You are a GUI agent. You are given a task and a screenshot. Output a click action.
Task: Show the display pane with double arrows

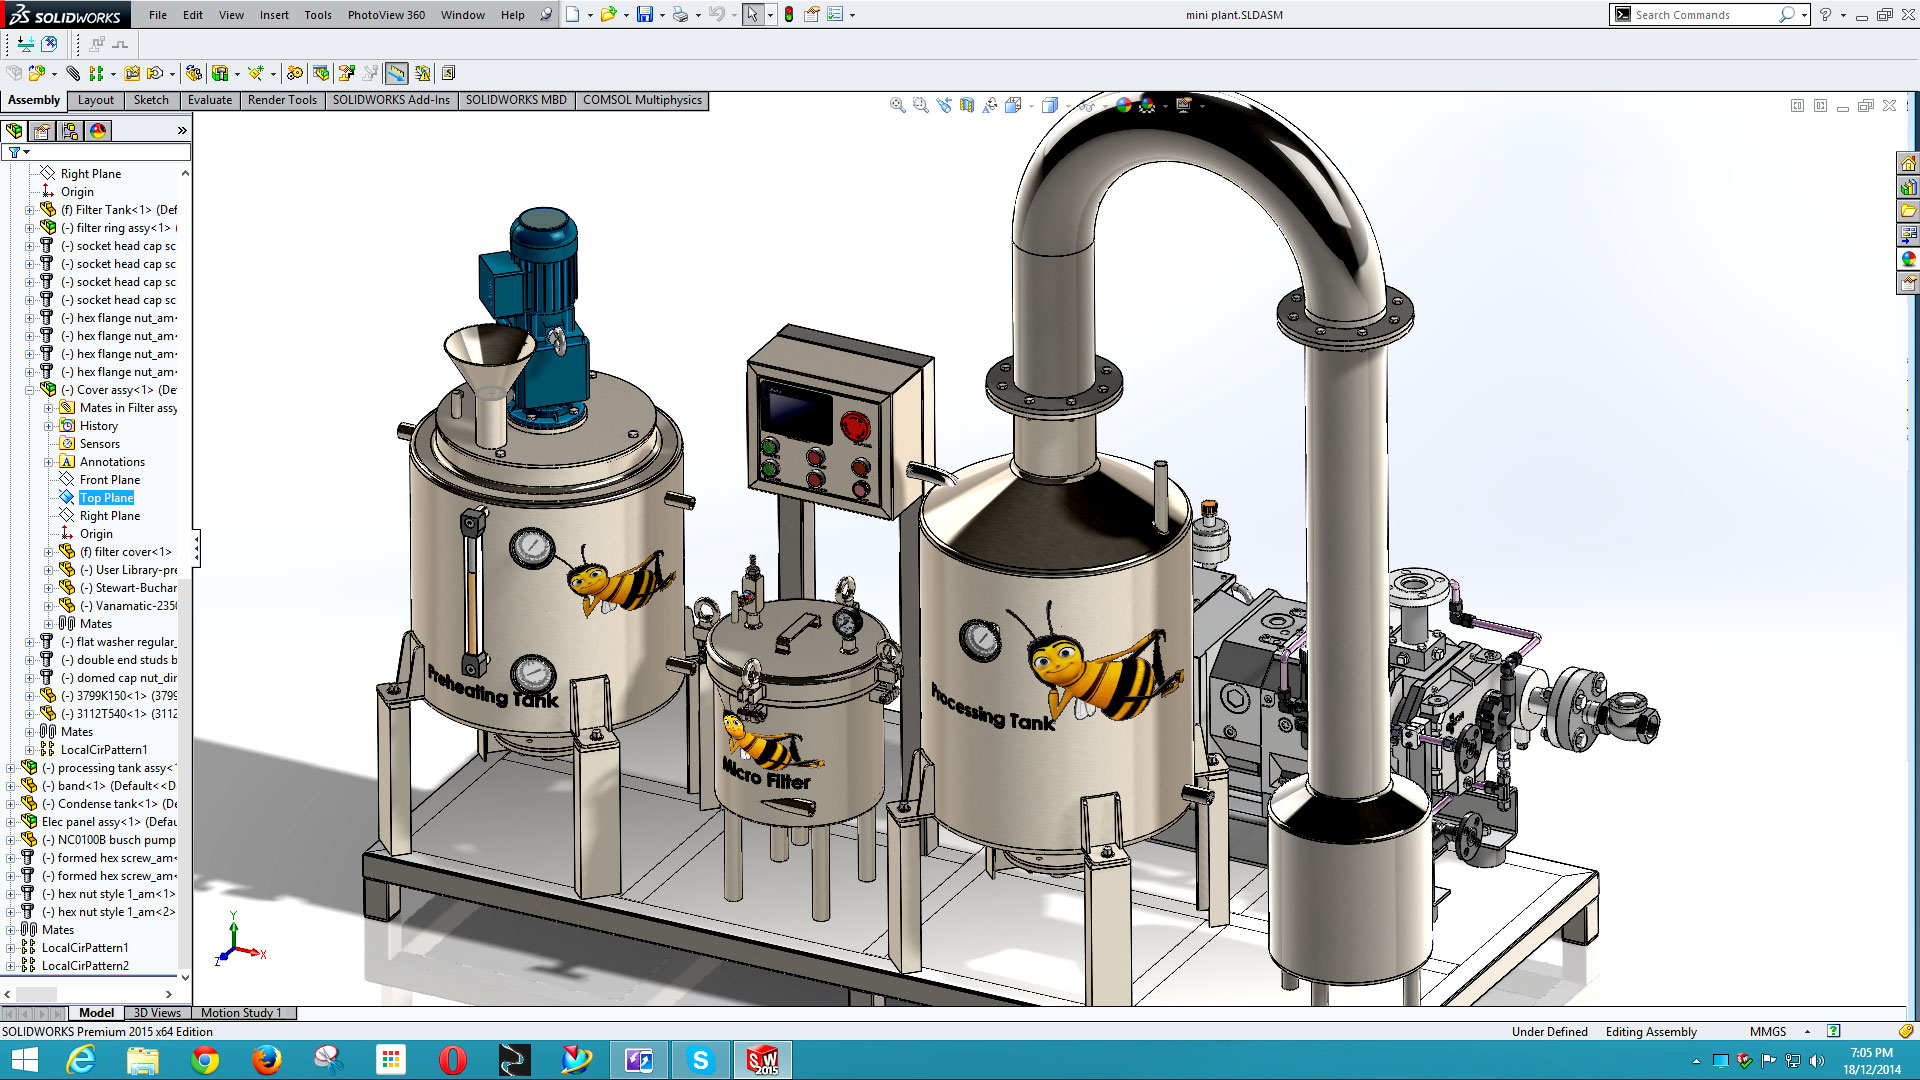pyautogui.click(x=182, y=131)
